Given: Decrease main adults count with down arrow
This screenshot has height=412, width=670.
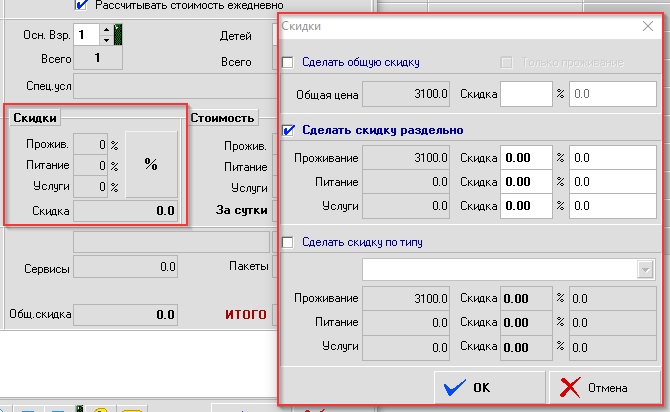Looking at the screenshot, I should 107,40.
